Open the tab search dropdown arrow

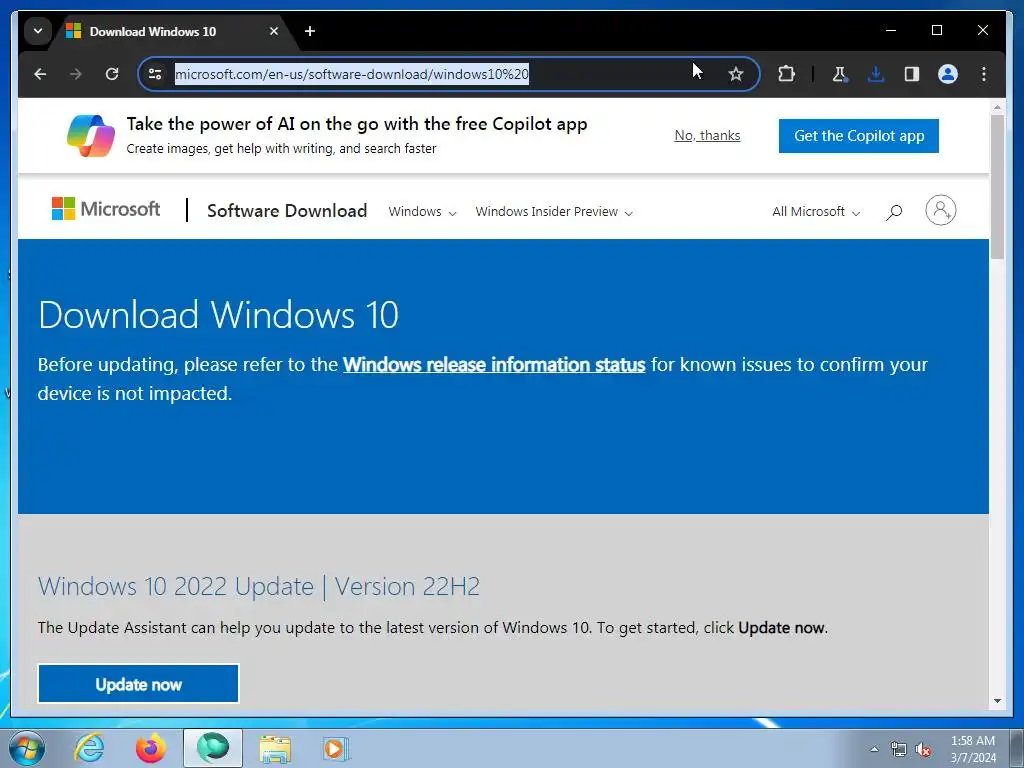click(x=38, y=31)
